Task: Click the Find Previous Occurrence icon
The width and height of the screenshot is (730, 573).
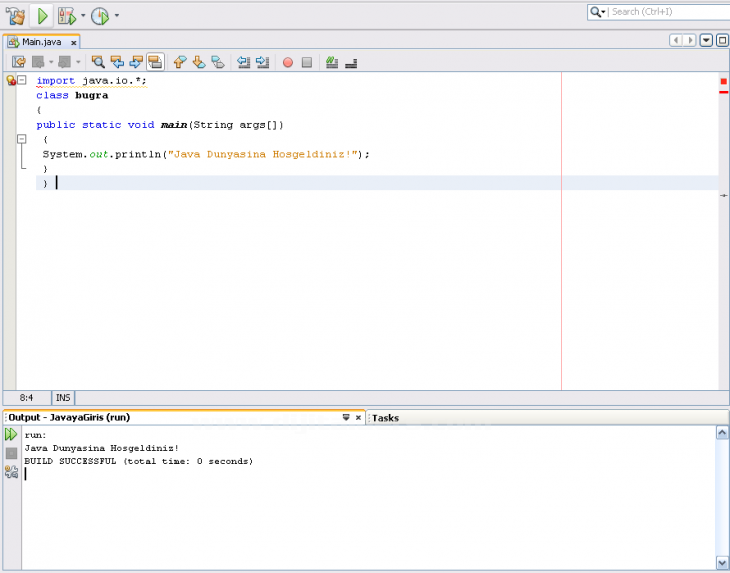Action: [117, 62]
